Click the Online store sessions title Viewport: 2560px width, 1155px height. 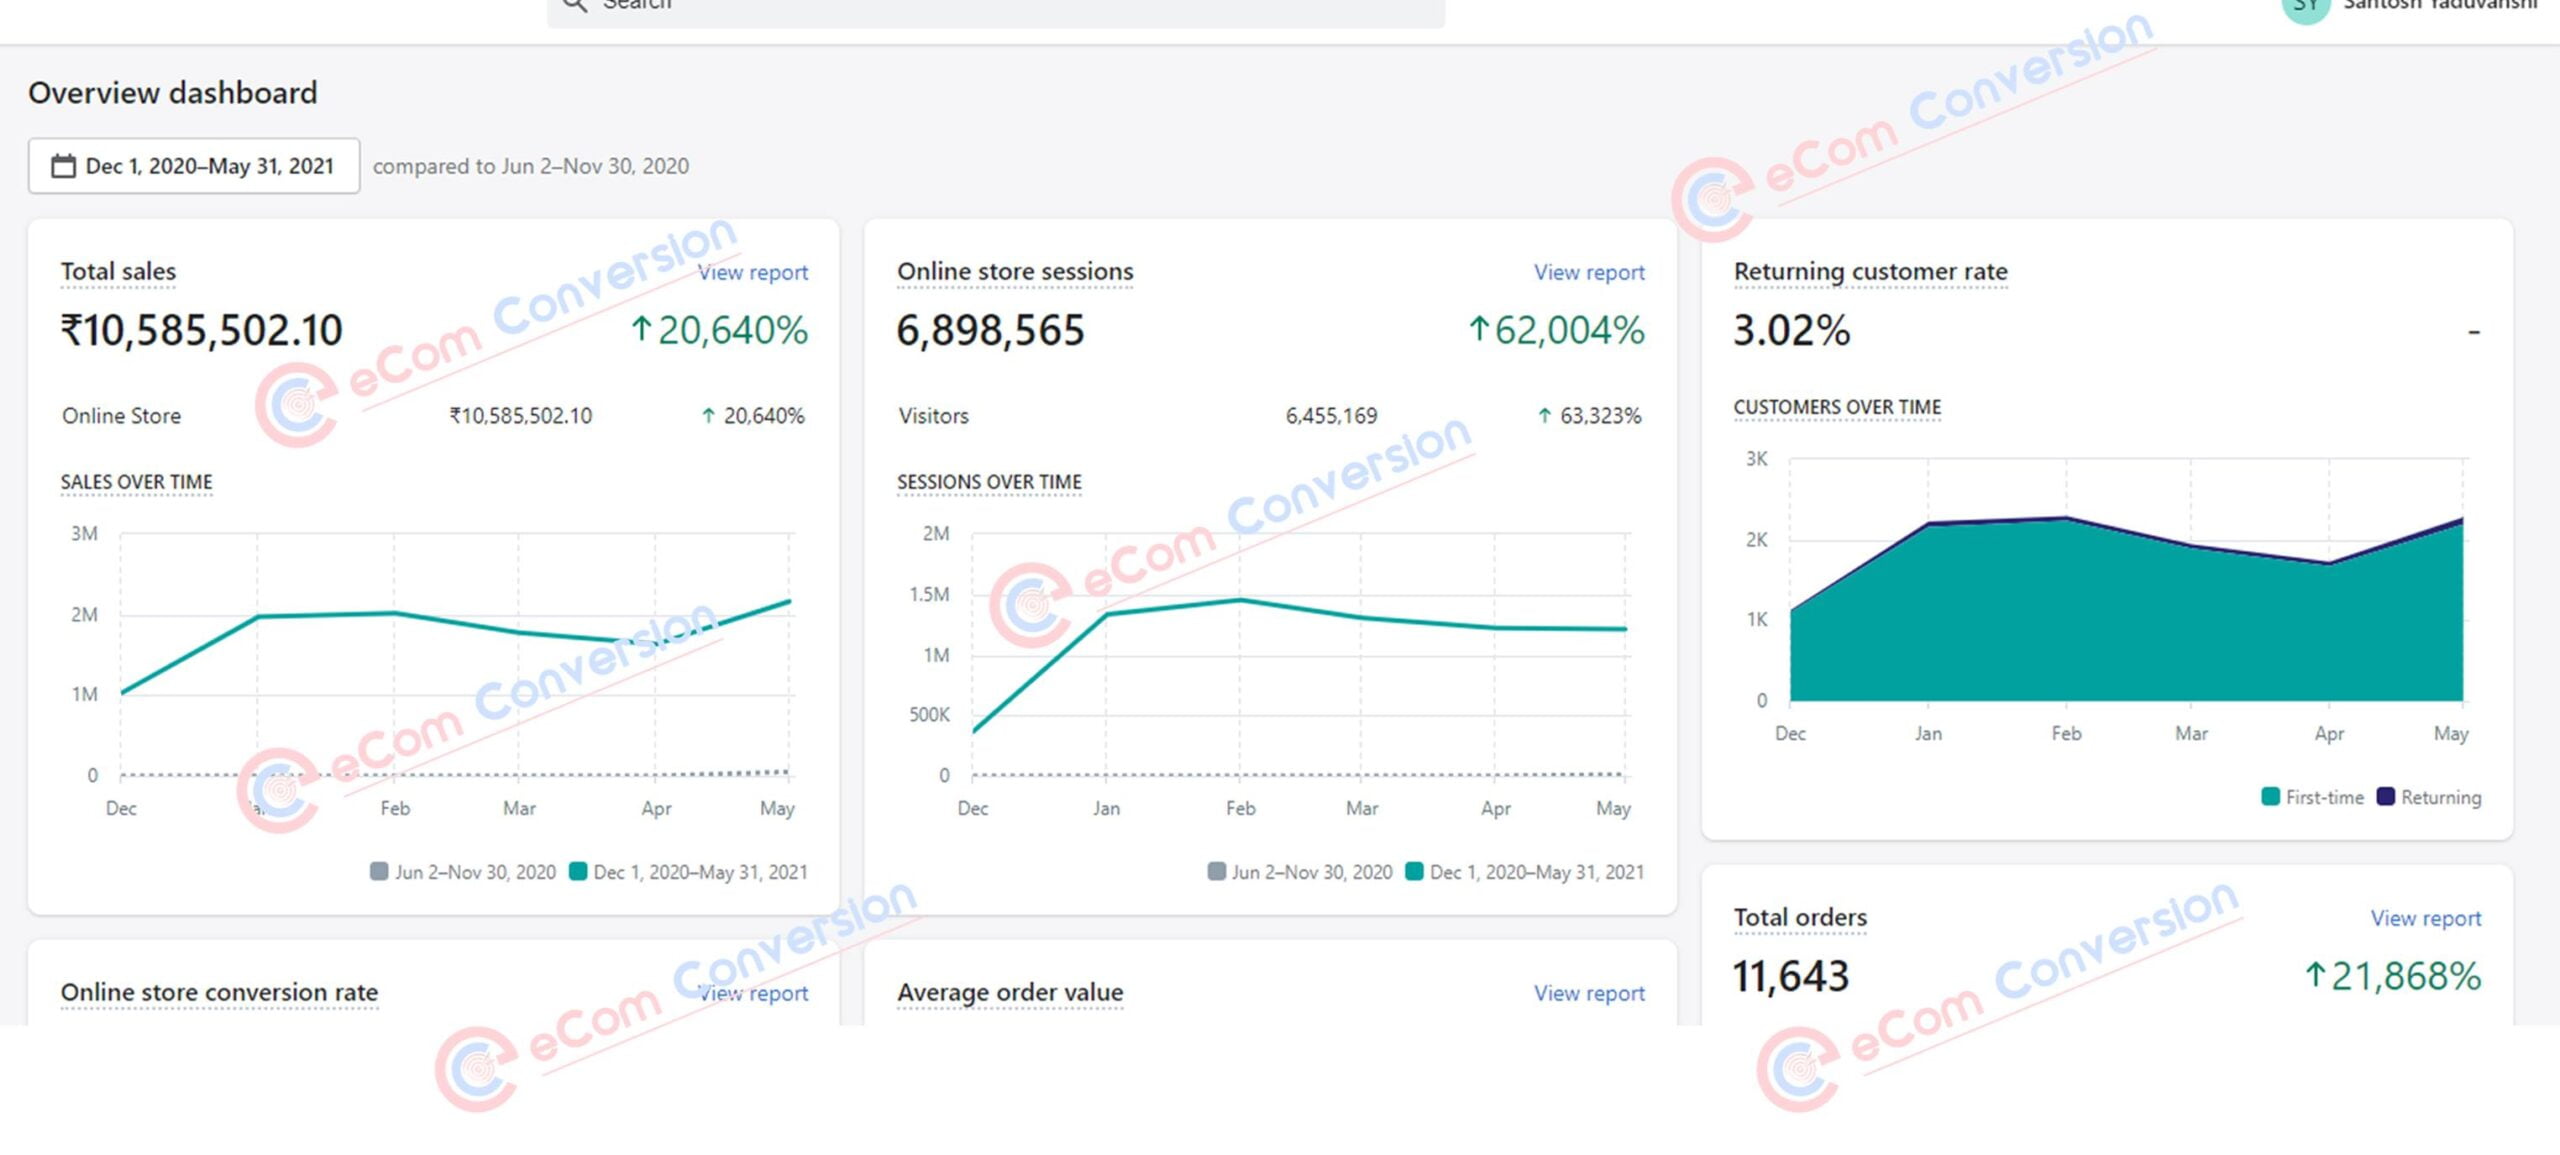click(1015, 271)
